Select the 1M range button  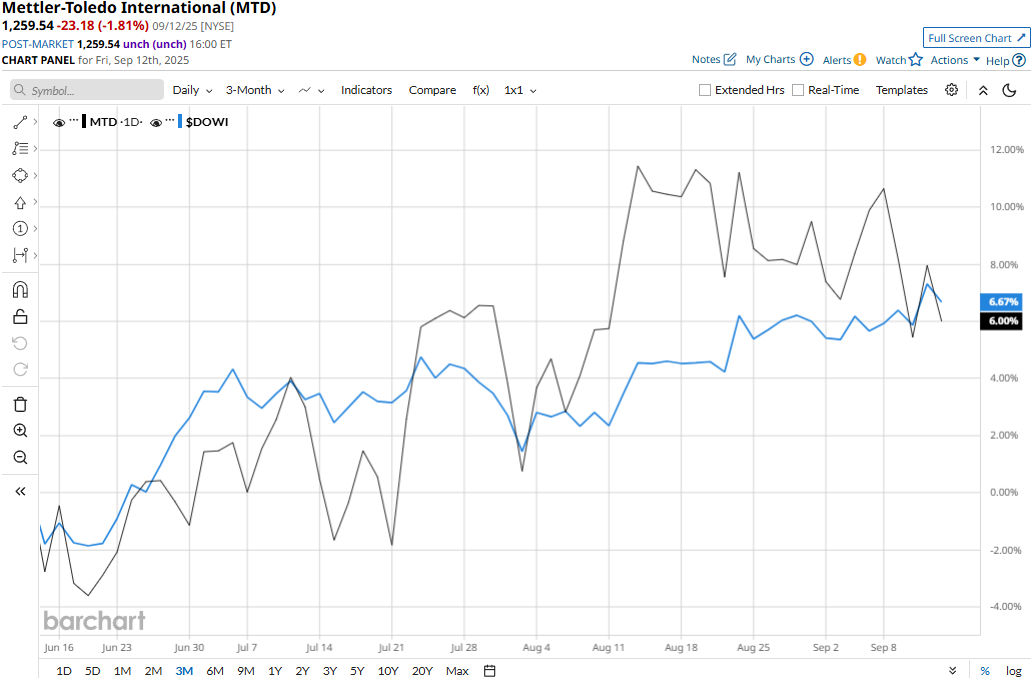pos(122,671)
